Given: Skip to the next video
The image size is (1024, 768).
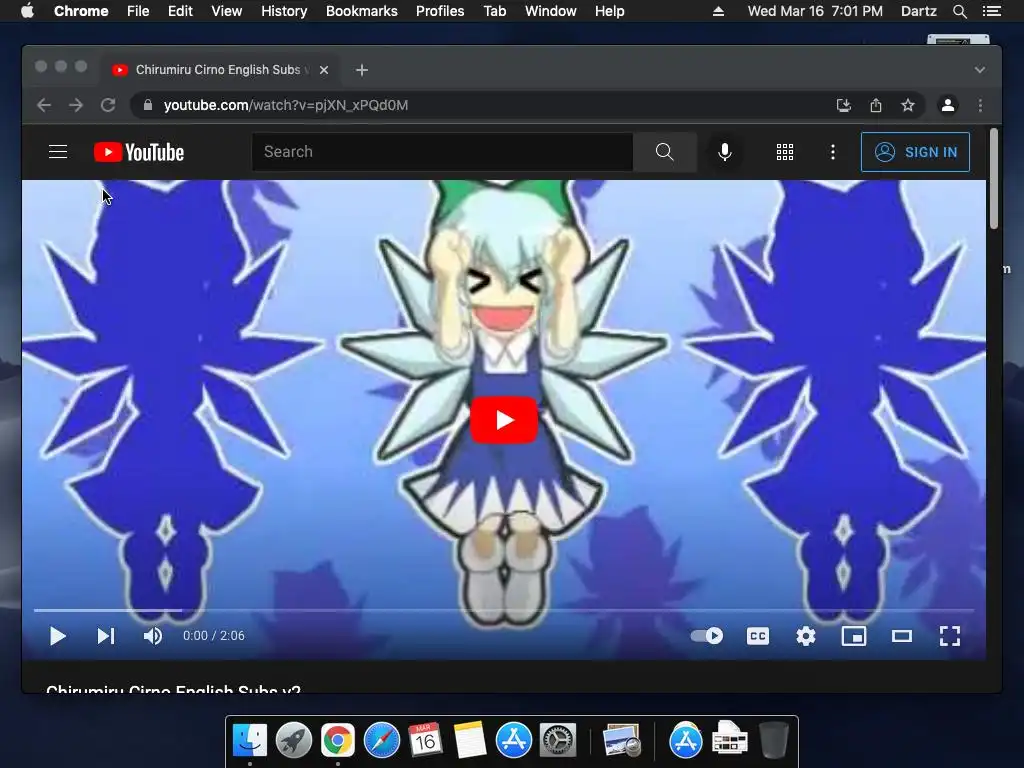Looking at the screenshot, I should [106, 636].
